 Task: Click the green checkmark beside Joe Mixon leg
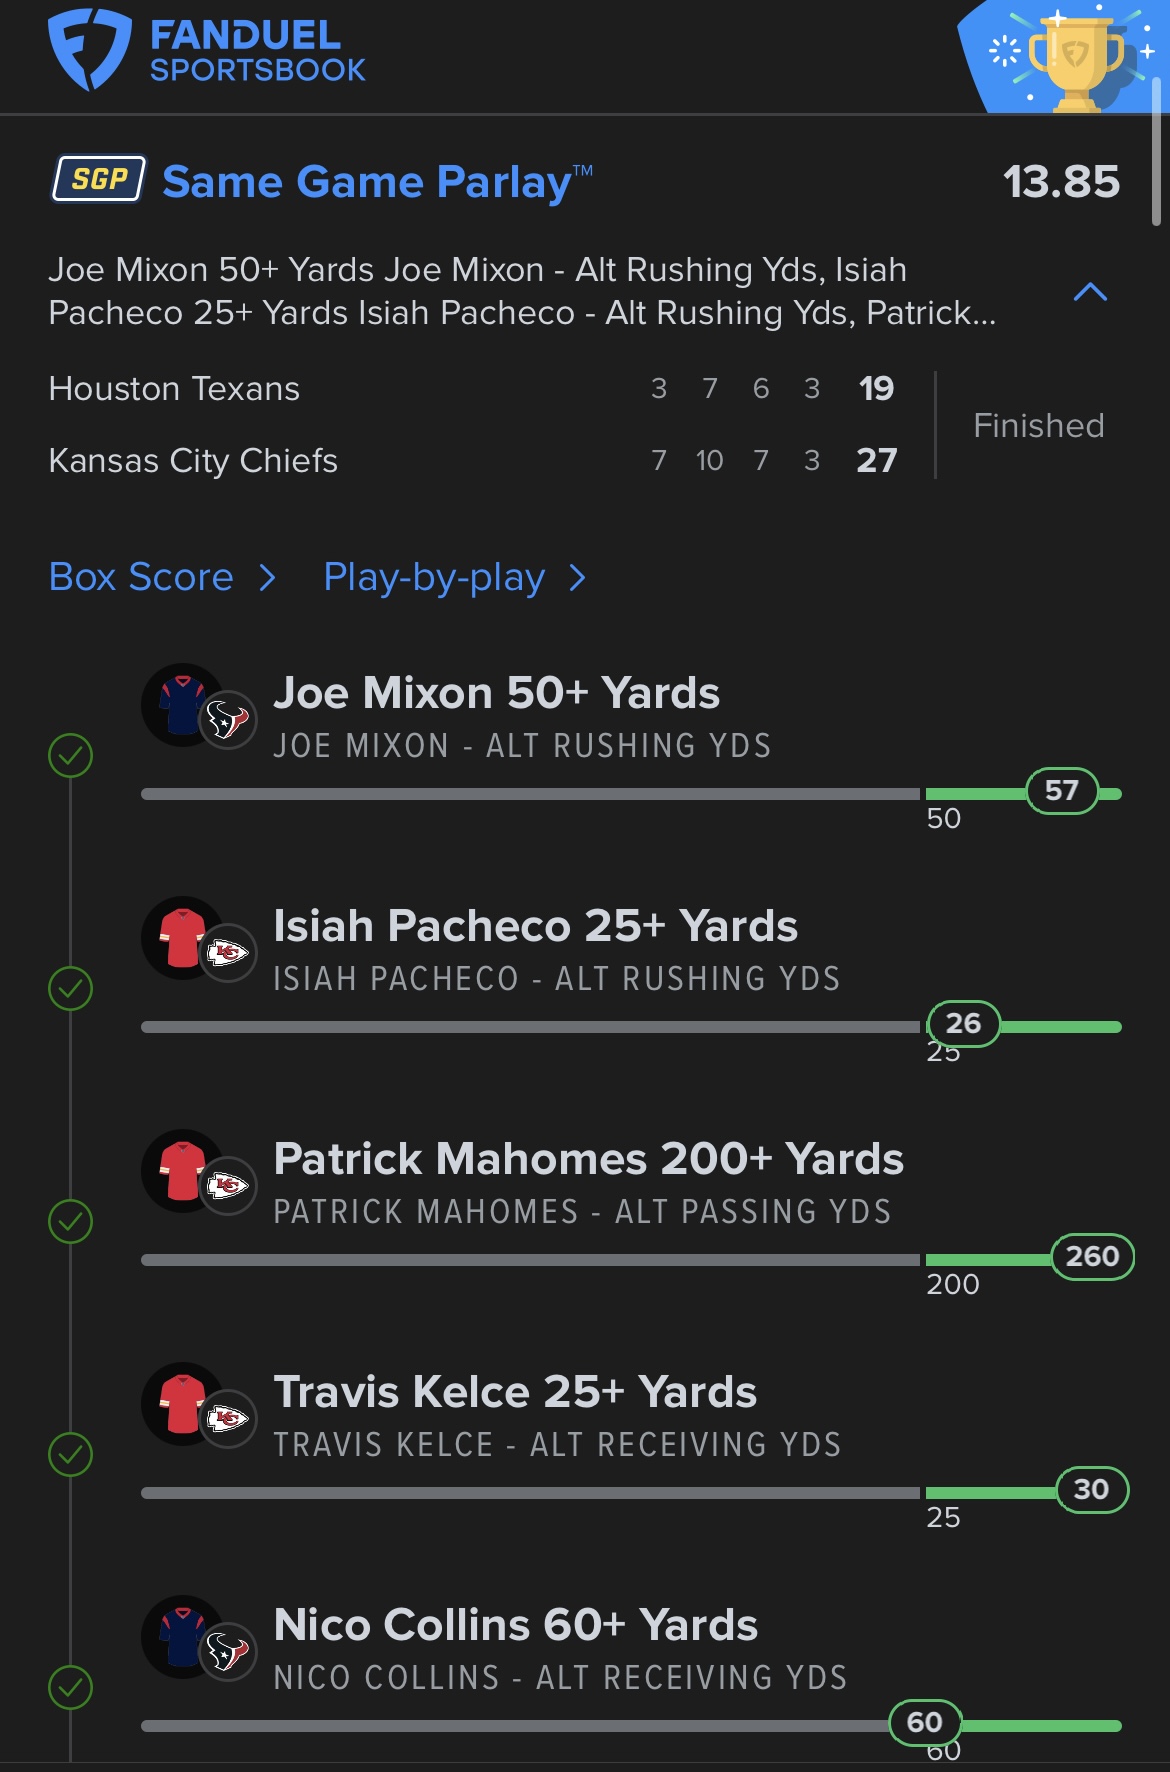coord(71,756)
